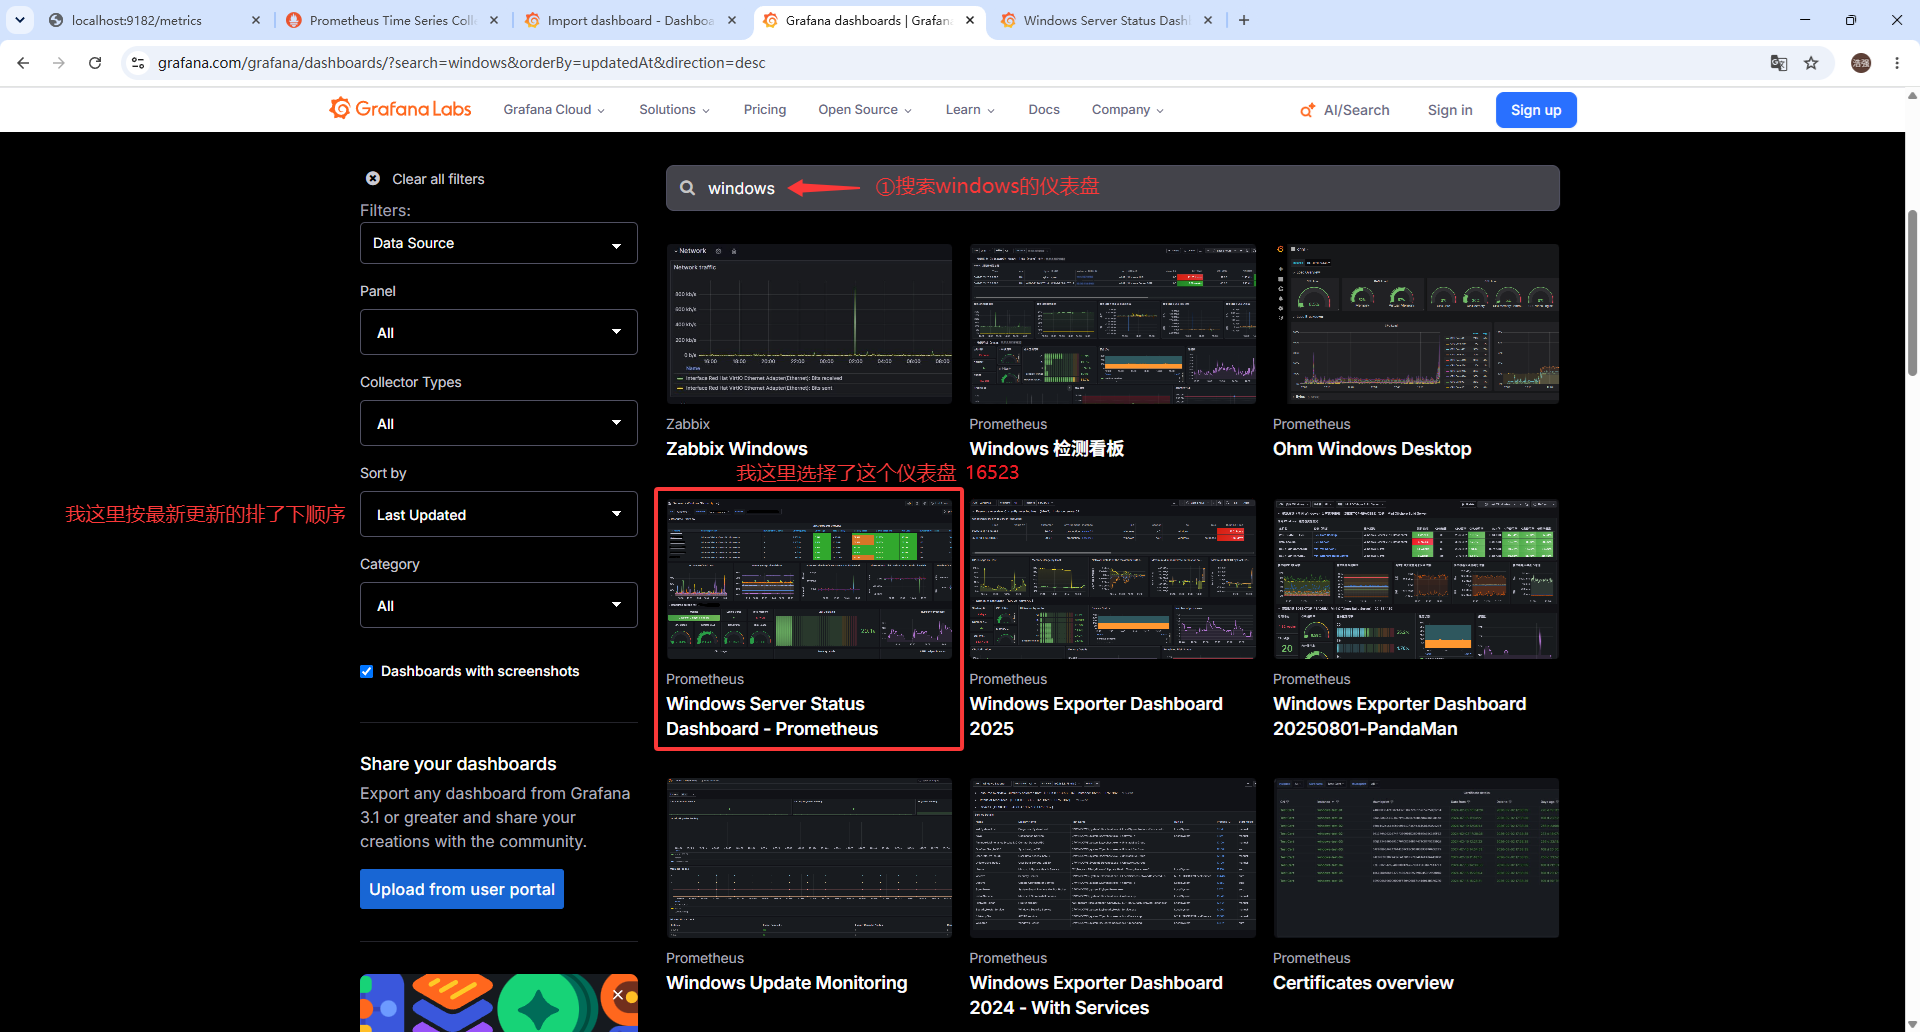Click the Zabbix Windows thumbnail
This screenshot has width=1920, height=1032.
[x=809, y=324]
